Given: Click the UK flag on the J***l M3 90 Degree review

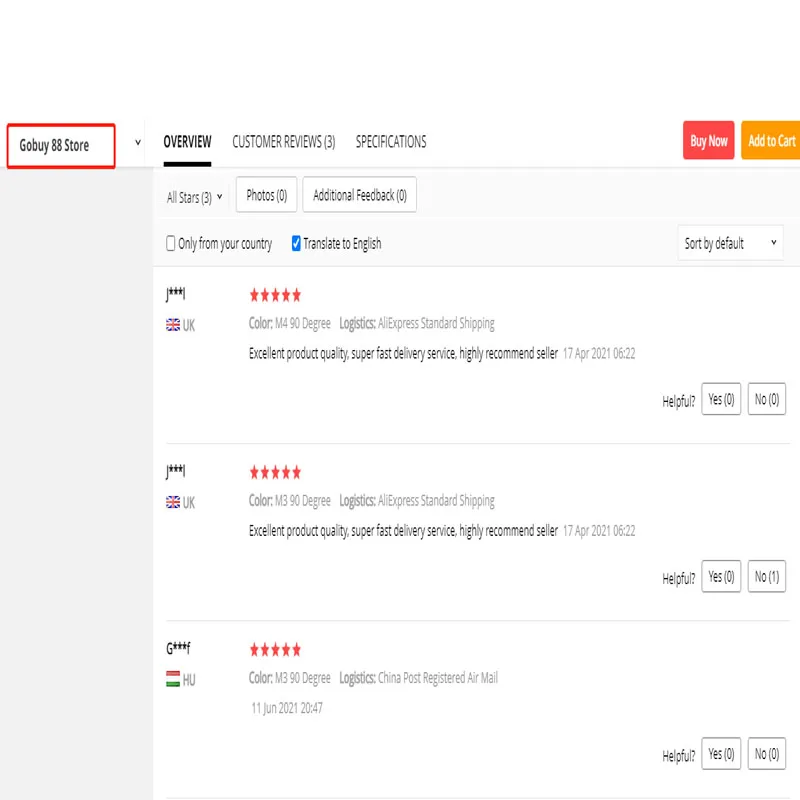Looking at the screenshot, I should click(173, 502).
